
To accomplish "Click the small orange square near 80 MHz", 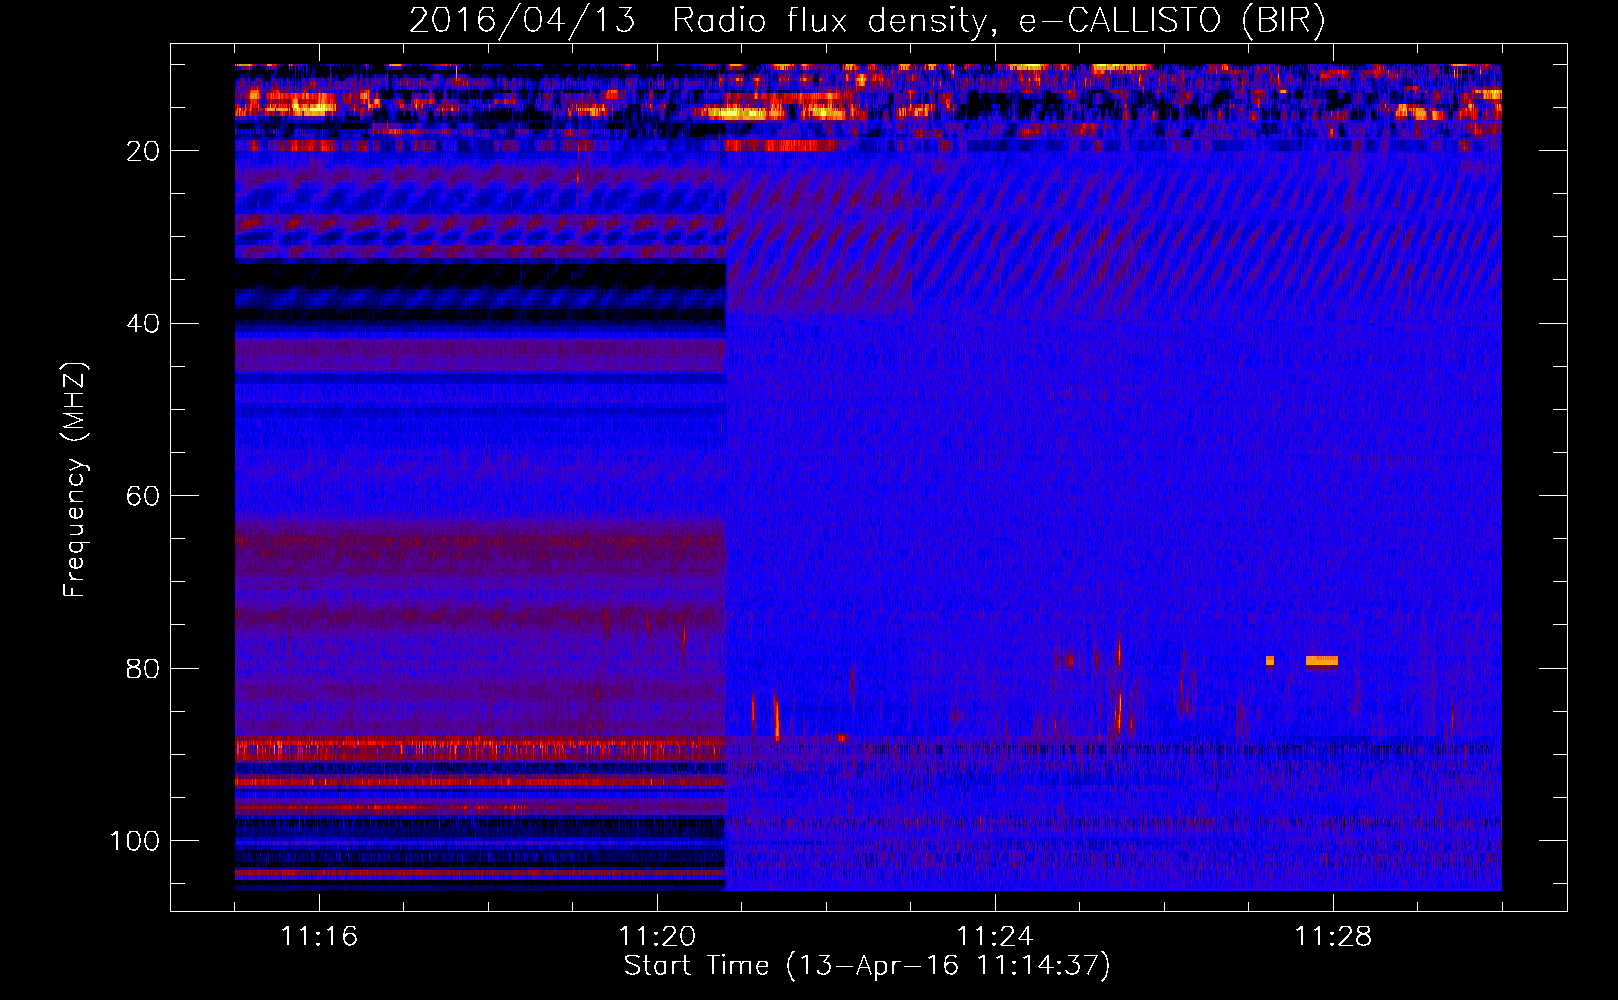I will point(1270,661).
